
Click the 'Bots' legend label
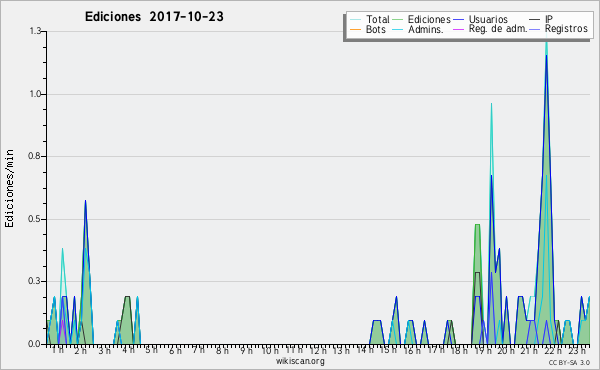[375, 29]
